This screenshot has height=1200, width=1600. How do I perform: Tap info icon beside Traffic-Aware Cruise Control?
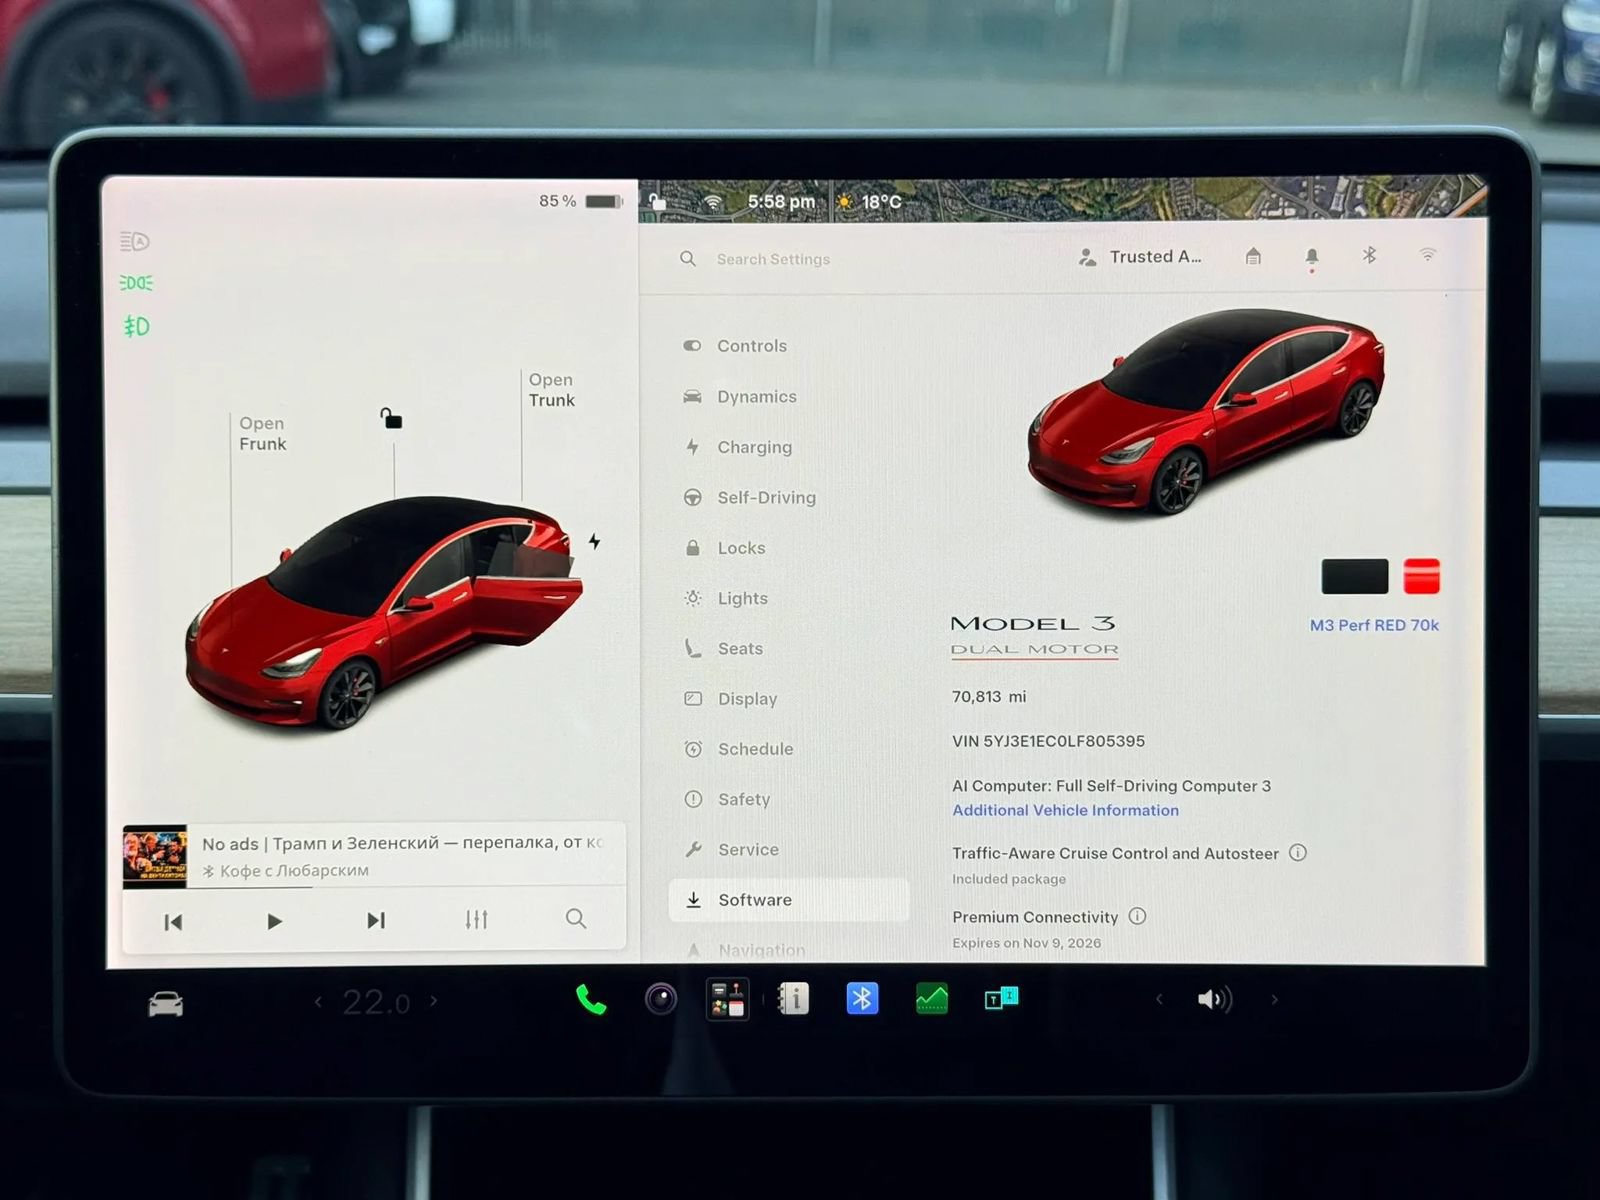click(1298, 853)
